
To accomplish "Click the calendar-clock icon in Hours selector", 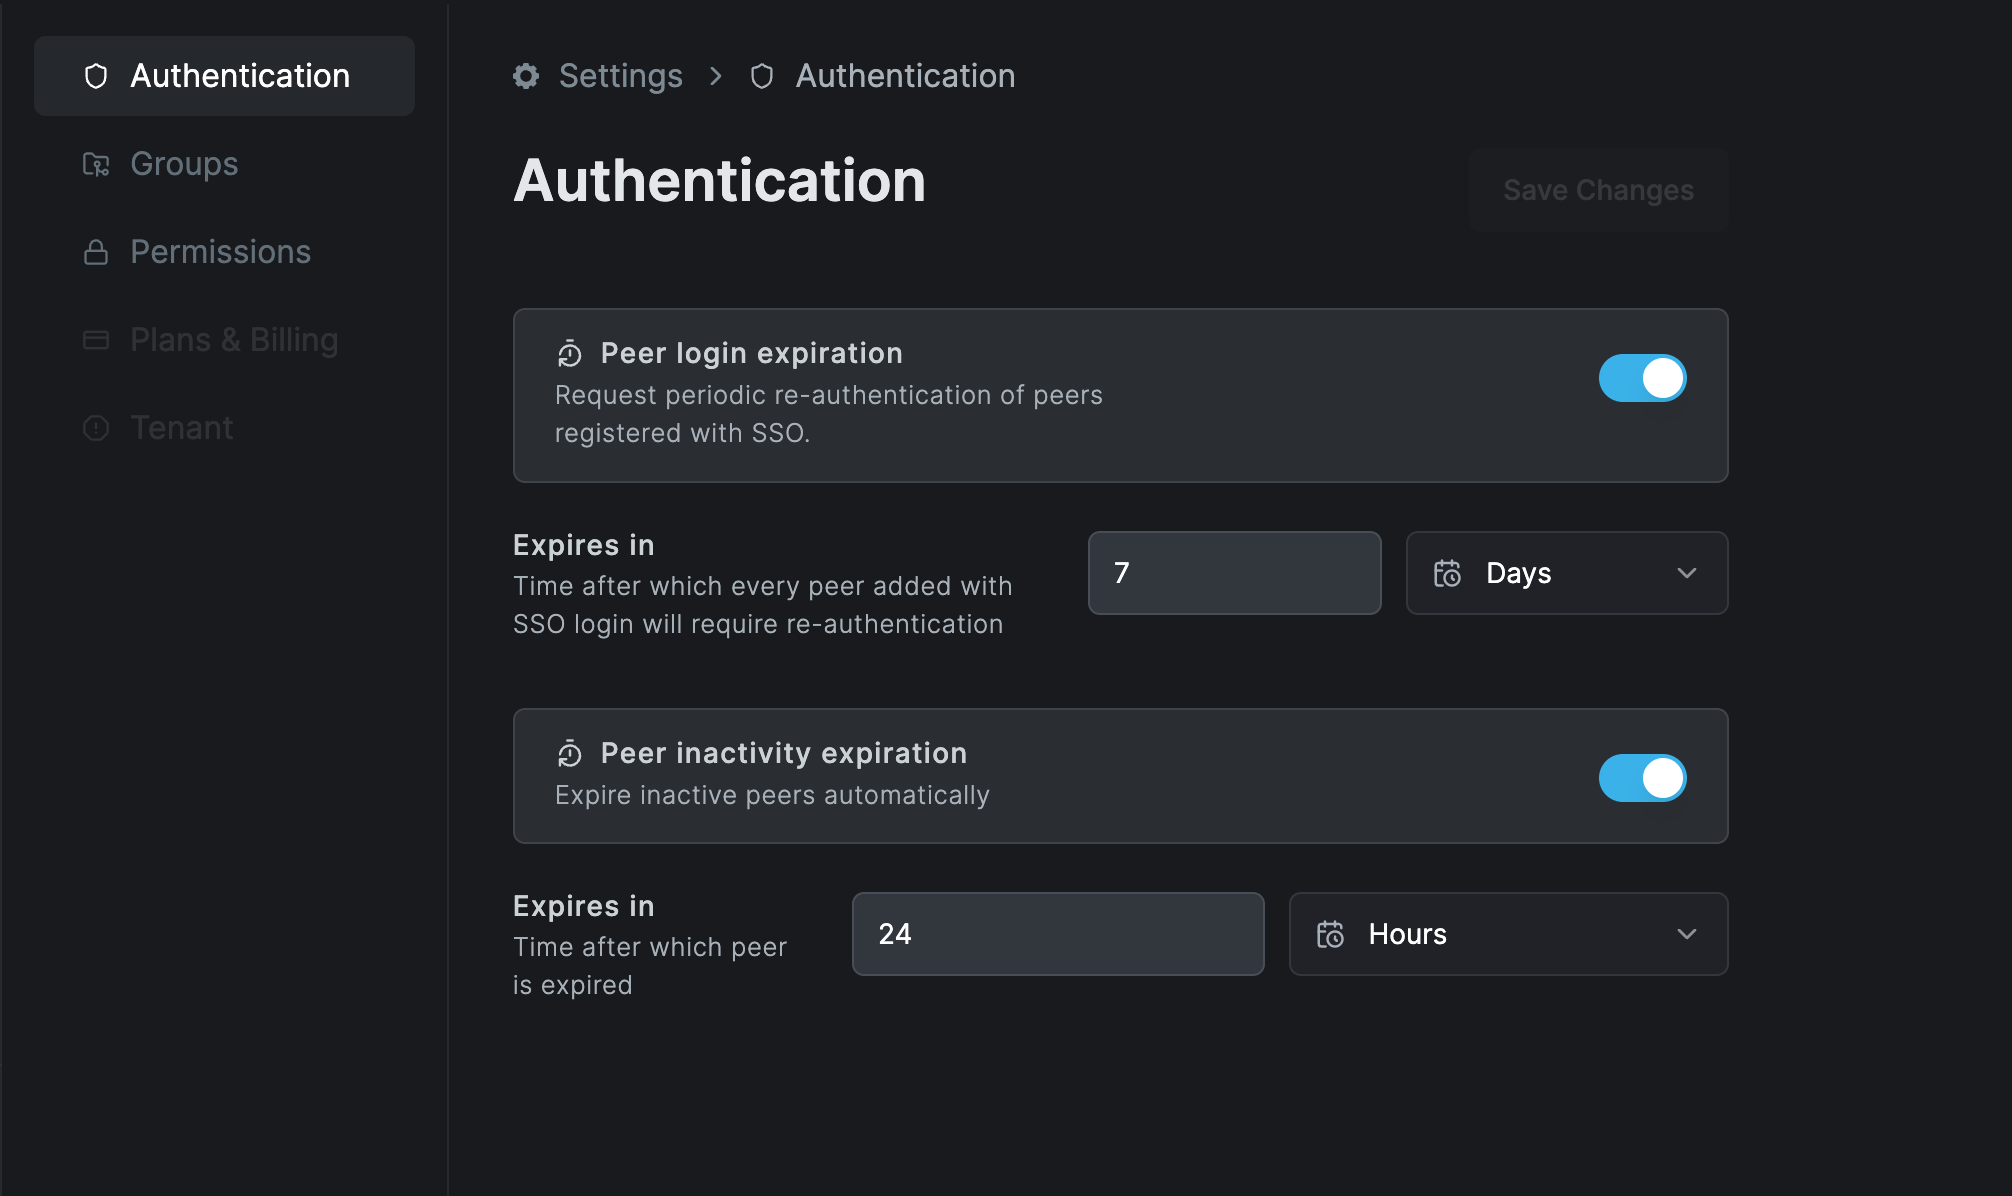I will pos(1330,934).
